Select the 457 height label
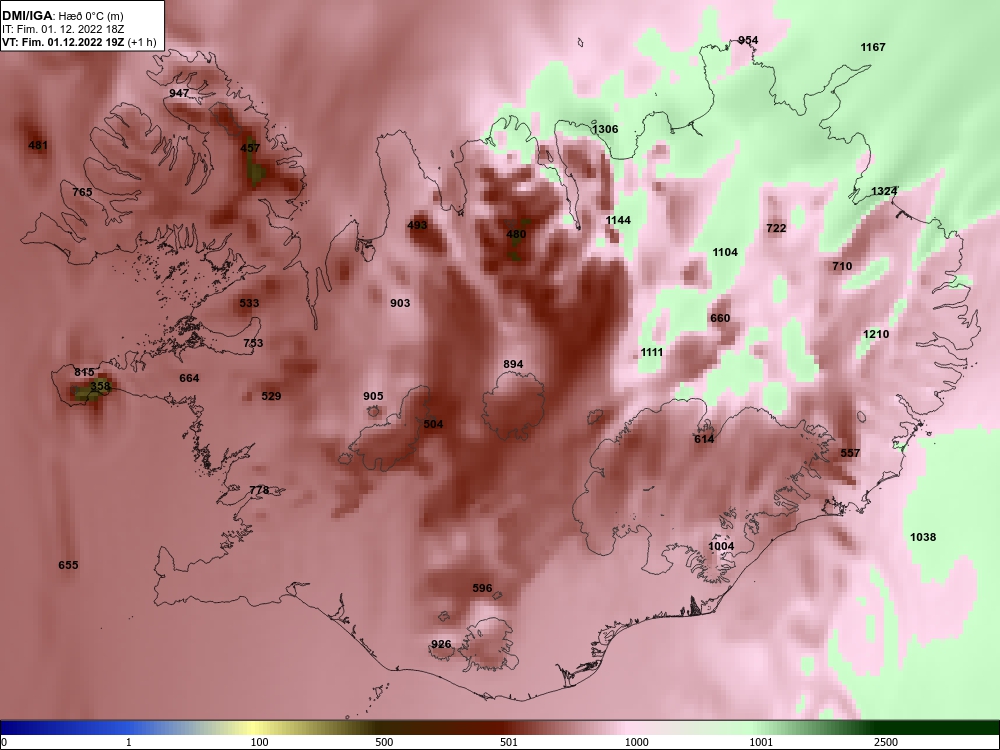 click(250, 148)
